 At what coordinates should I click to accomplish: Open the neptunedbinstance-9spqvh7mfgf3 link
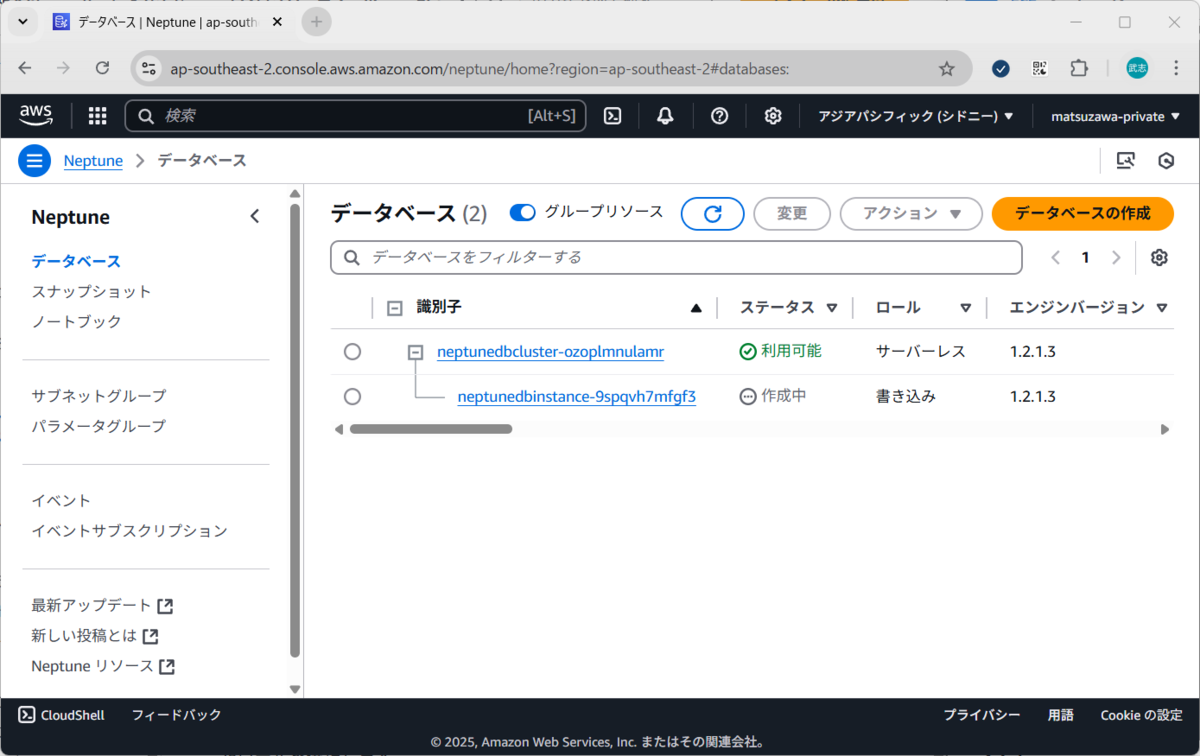coord(576,397)
